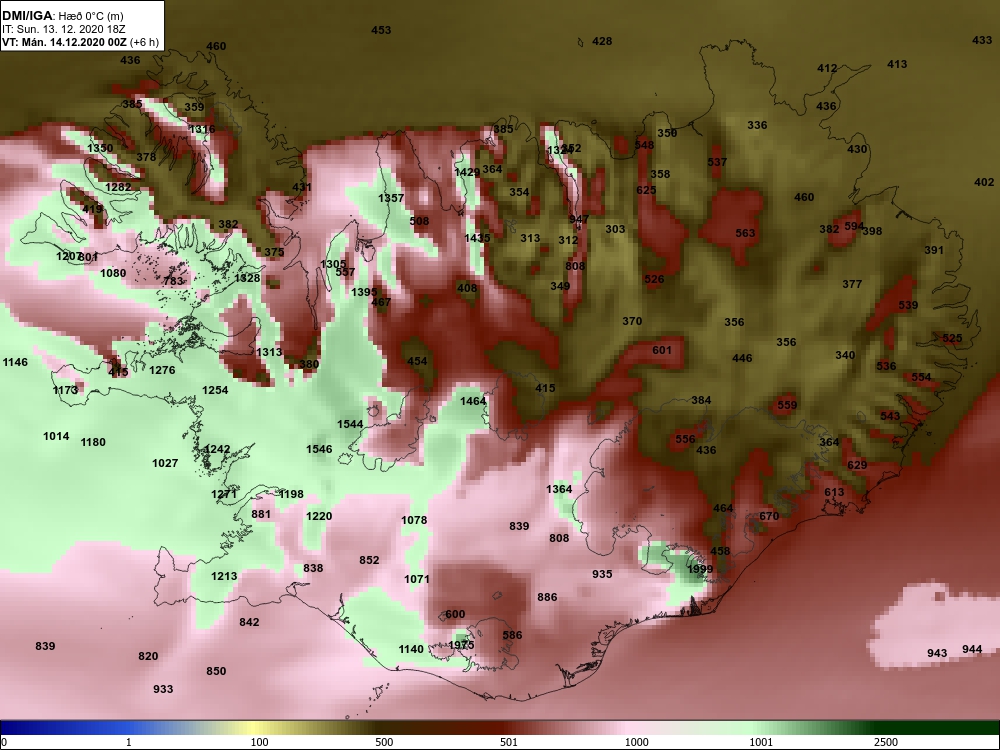The height and width of the screenshot is (750, 1000).
Task: Click the map value '1213'
Action: tap(224, 577)
